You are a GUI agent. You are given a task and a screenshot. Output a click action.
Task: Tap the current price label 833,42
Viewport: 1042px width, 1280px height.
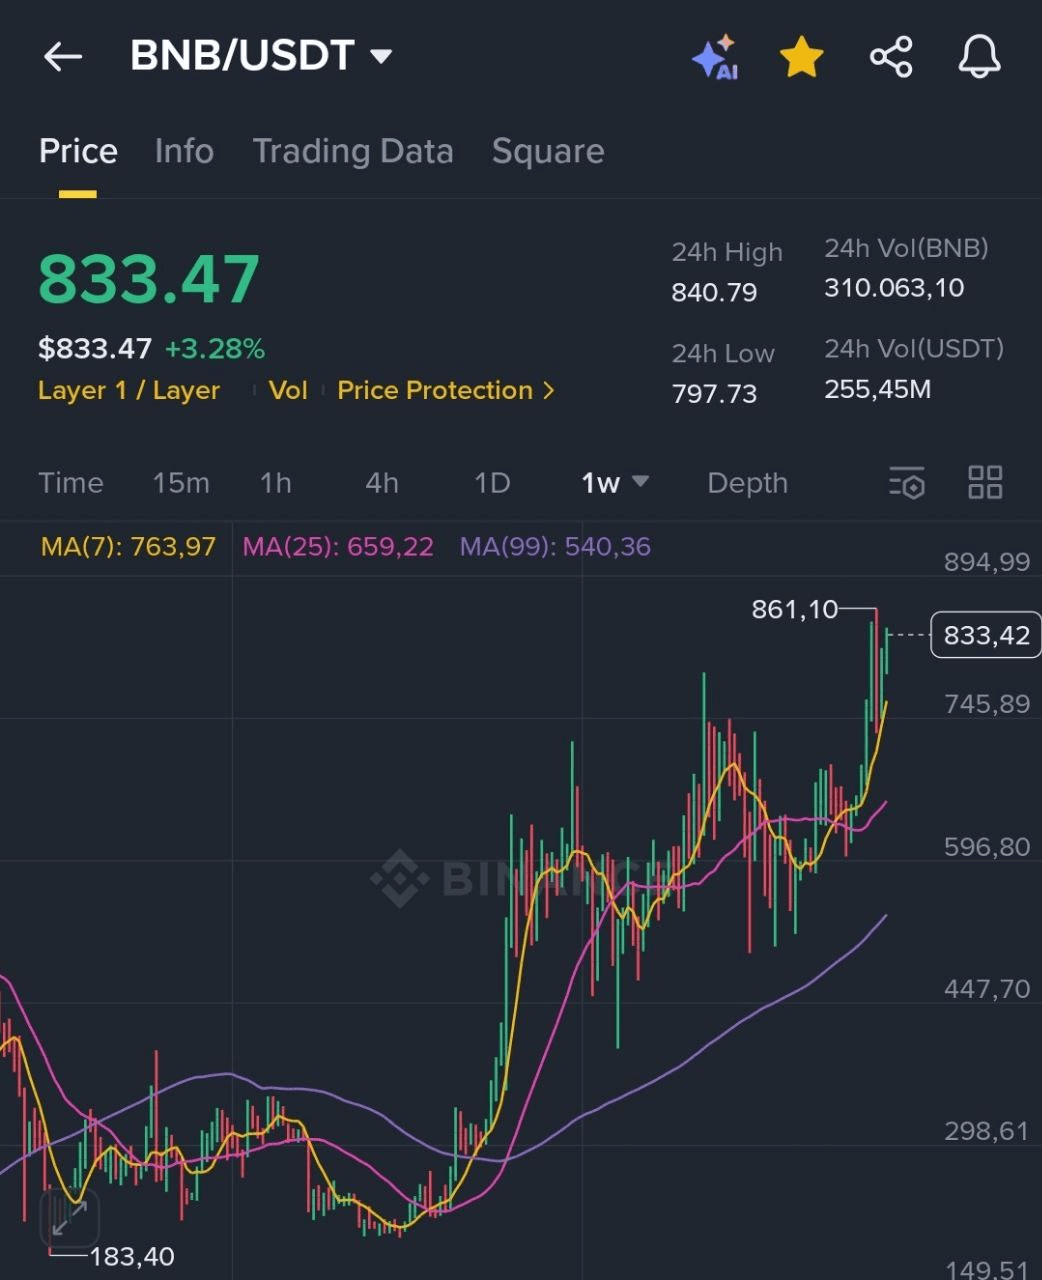click(x=986, y=635)
